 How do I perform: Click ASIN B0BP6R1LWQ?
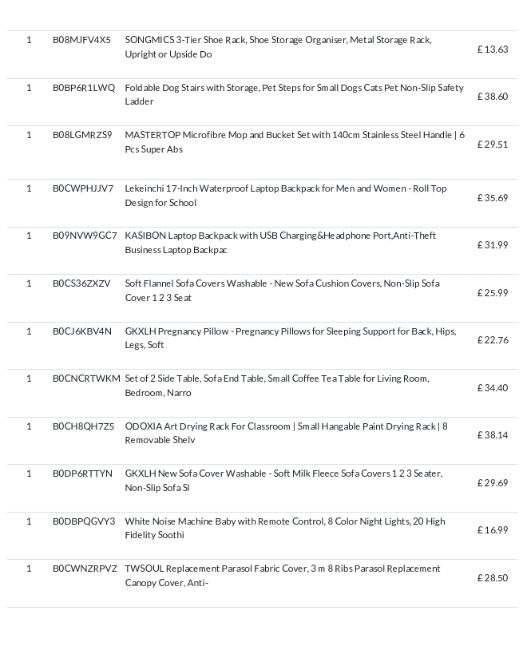(x=84, y=87)
